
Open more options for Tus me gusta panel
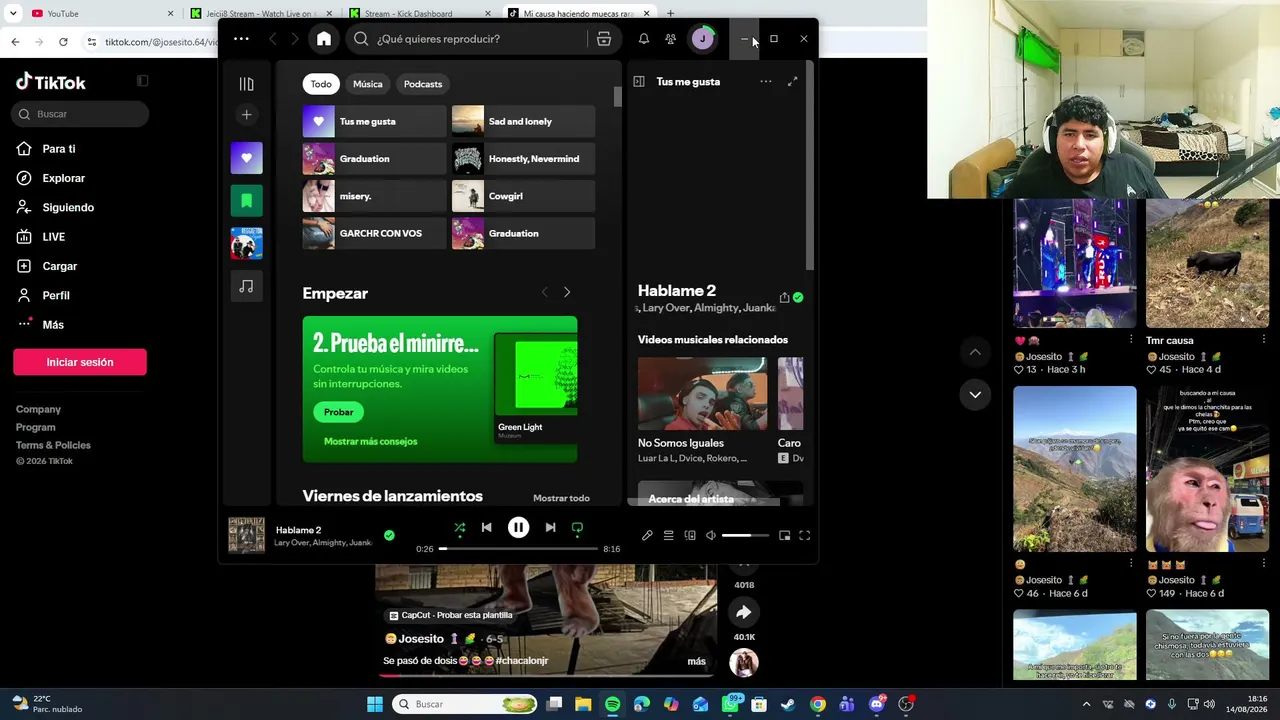coord(766,82)
